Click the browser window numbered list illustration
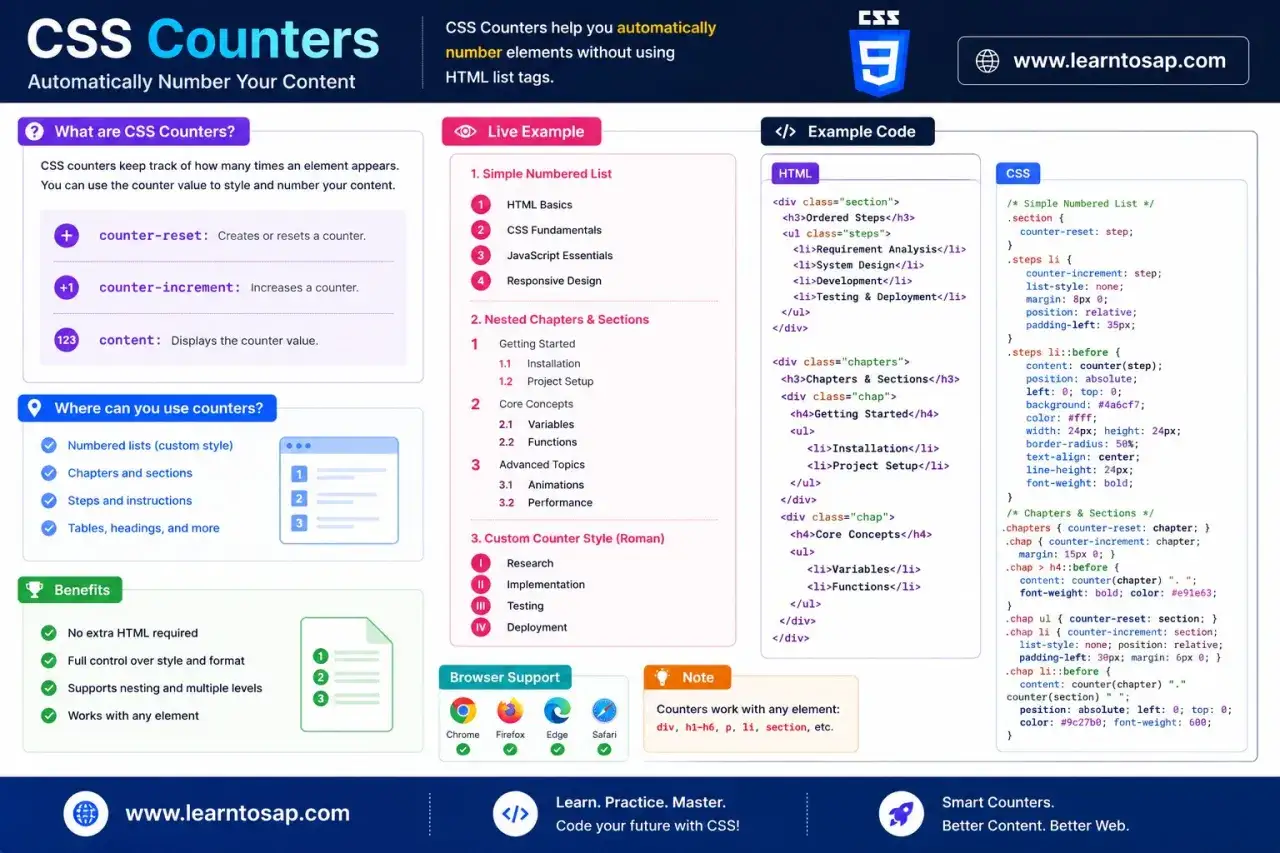Viewport: 1280px width, 853px height. 339,490
